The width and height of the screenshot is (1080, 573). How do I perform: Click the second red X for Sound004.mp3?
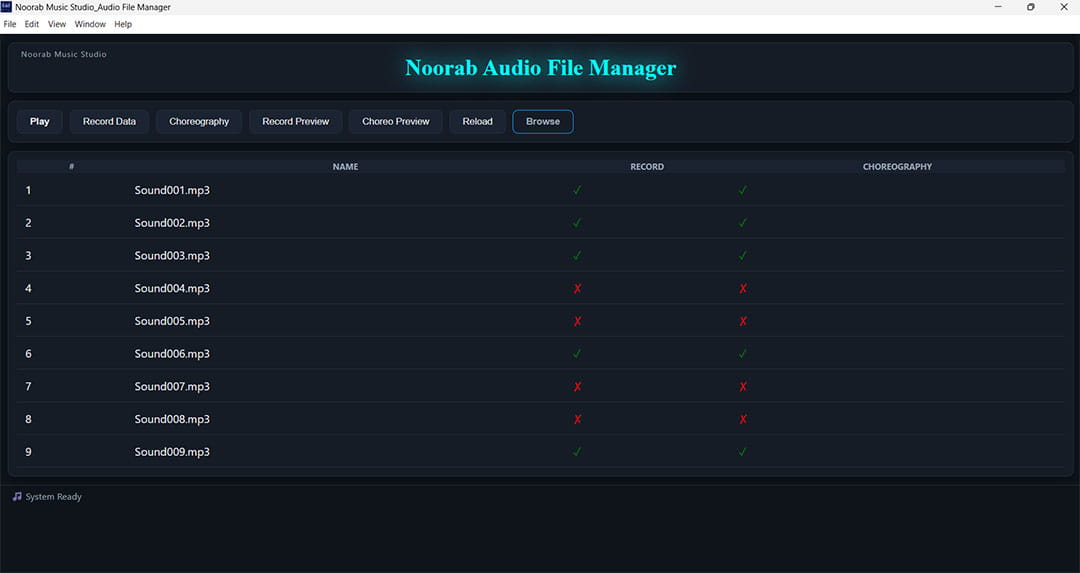pos(742,289)
